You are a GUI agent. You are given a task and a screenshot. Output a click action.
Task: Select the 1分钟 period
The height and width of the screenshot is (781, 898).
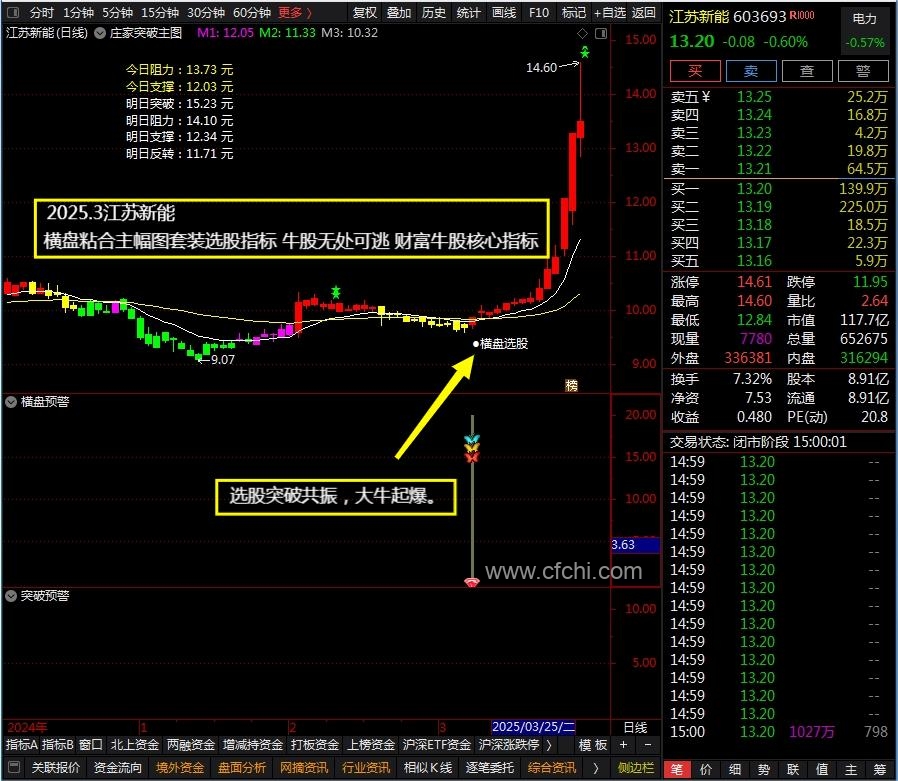click(x=78, y=13)
